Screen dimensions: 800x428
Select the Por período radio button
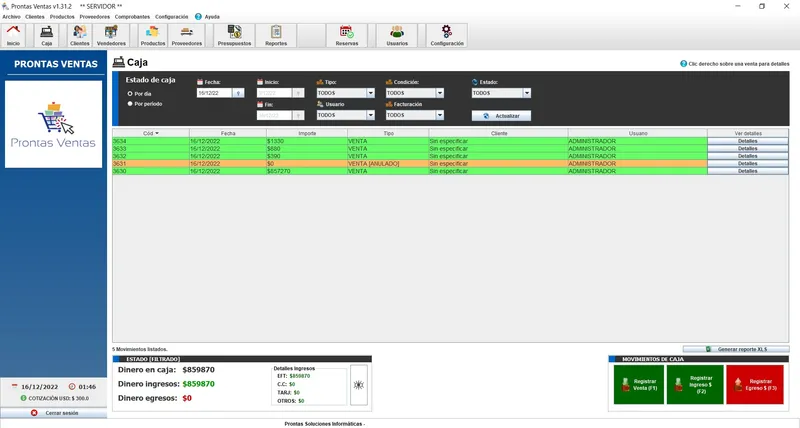[x=130, y=104]
